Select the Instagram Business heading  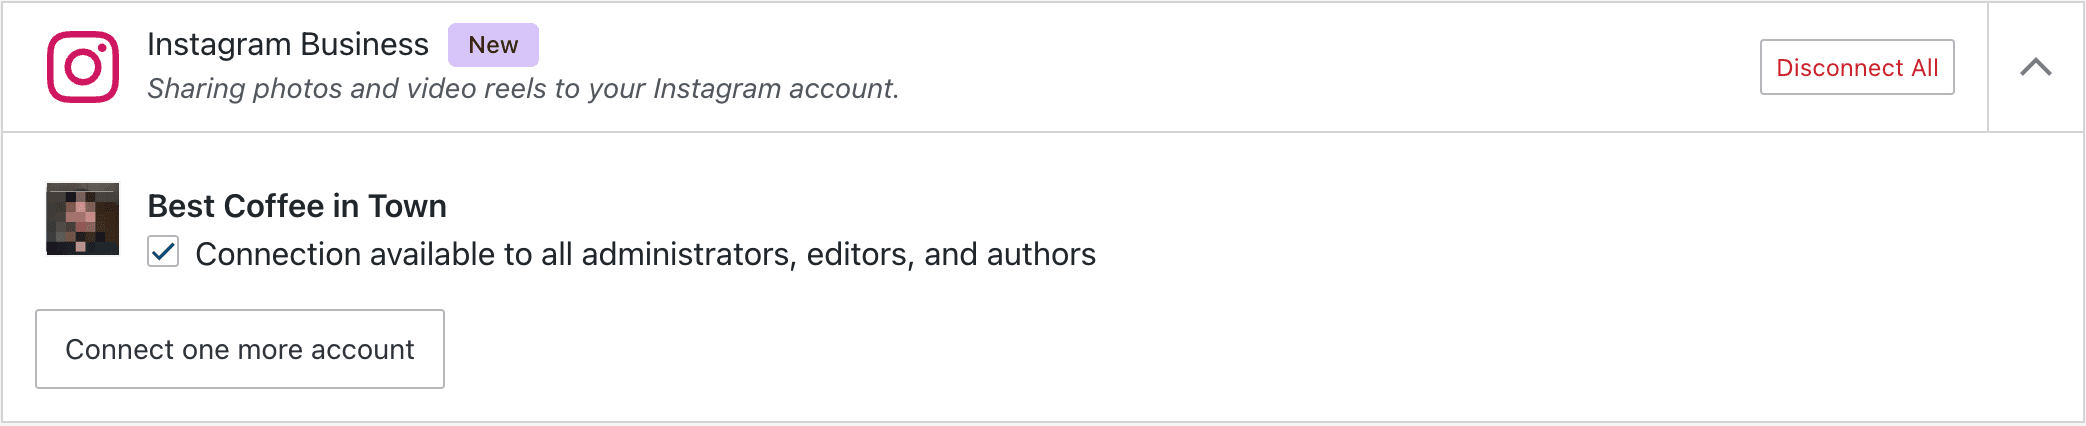(x=288, y=45)
